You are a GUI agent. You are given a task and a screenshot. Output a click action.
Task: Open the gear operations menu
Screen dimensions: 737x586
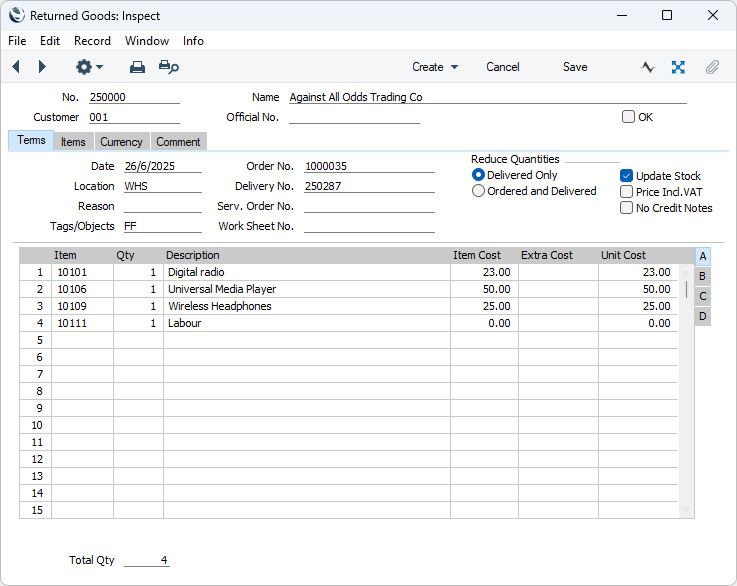click(x=89, y=67)
